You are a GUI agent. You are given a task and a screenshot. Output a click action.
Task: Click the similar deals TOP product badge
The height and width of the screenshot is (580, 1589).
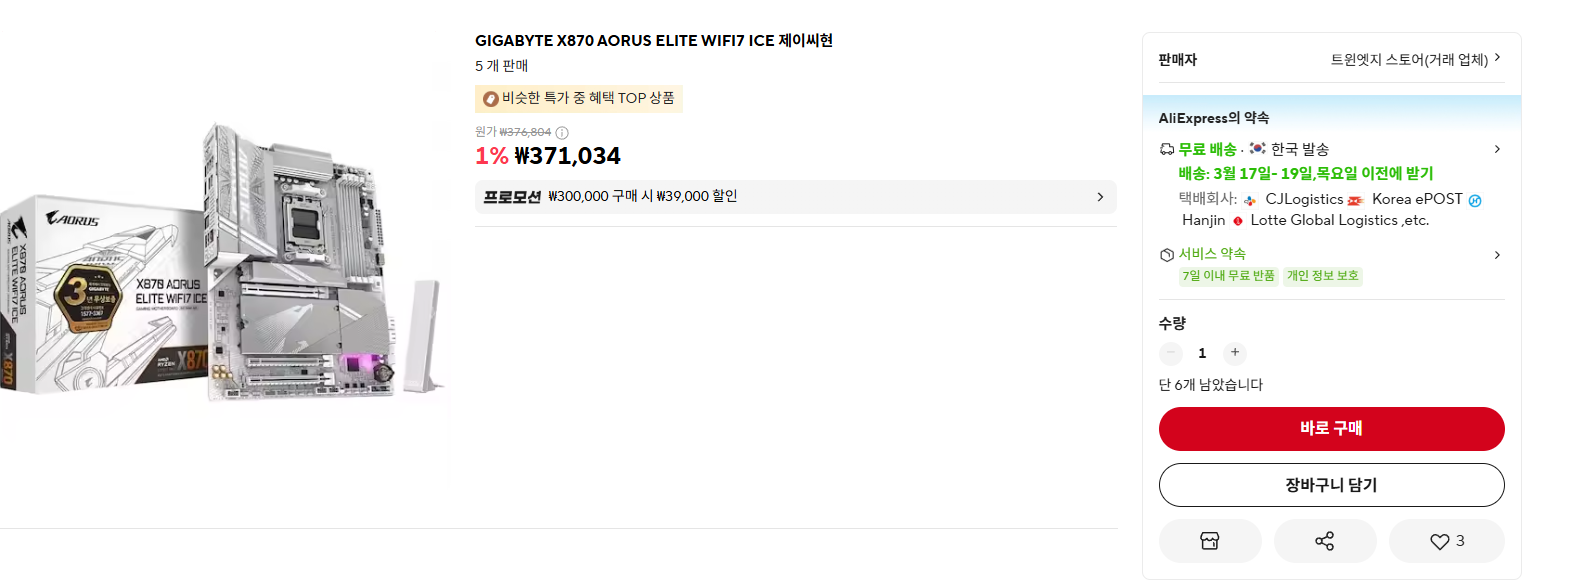(579, 98)
